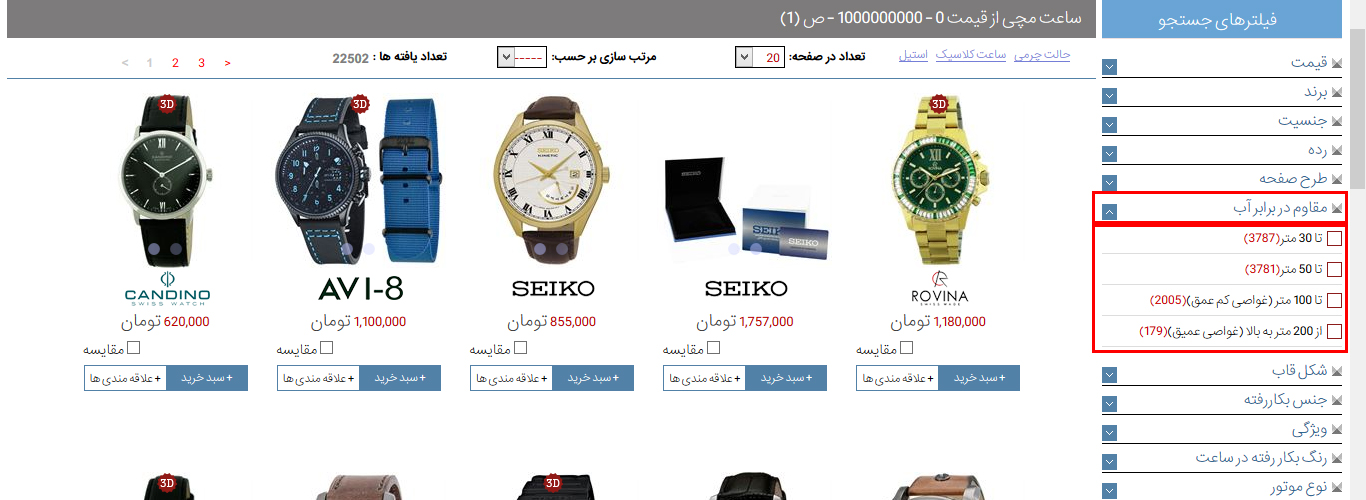Open the green-dial Rovina watch thumbnail
Screen dimensions: 1366x500
[939, 178]
